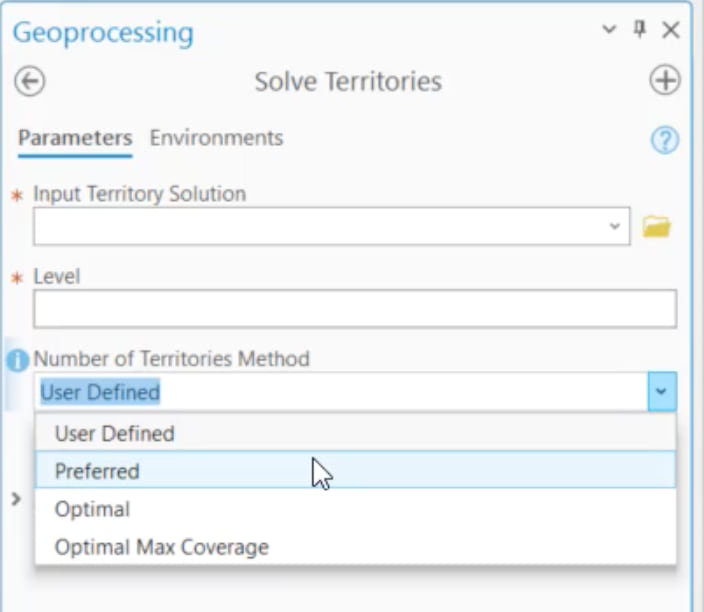The height and width of the screenshot is (612, 704).
Task: Collapse the Number of Territories Method dropdown
Action: click(x=662, y=392)
